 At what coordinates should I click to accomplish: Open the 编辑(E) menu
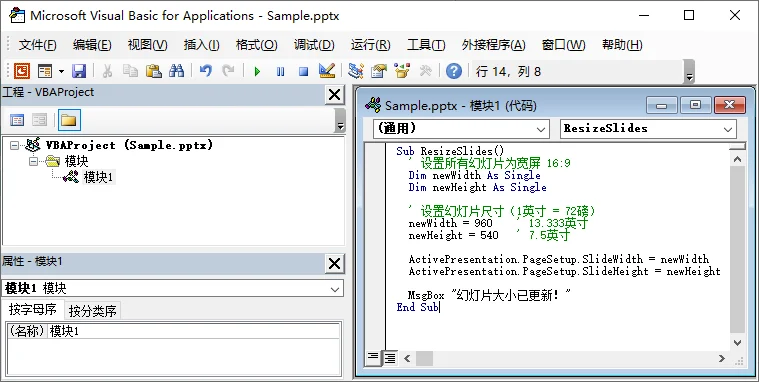(92, 45)
